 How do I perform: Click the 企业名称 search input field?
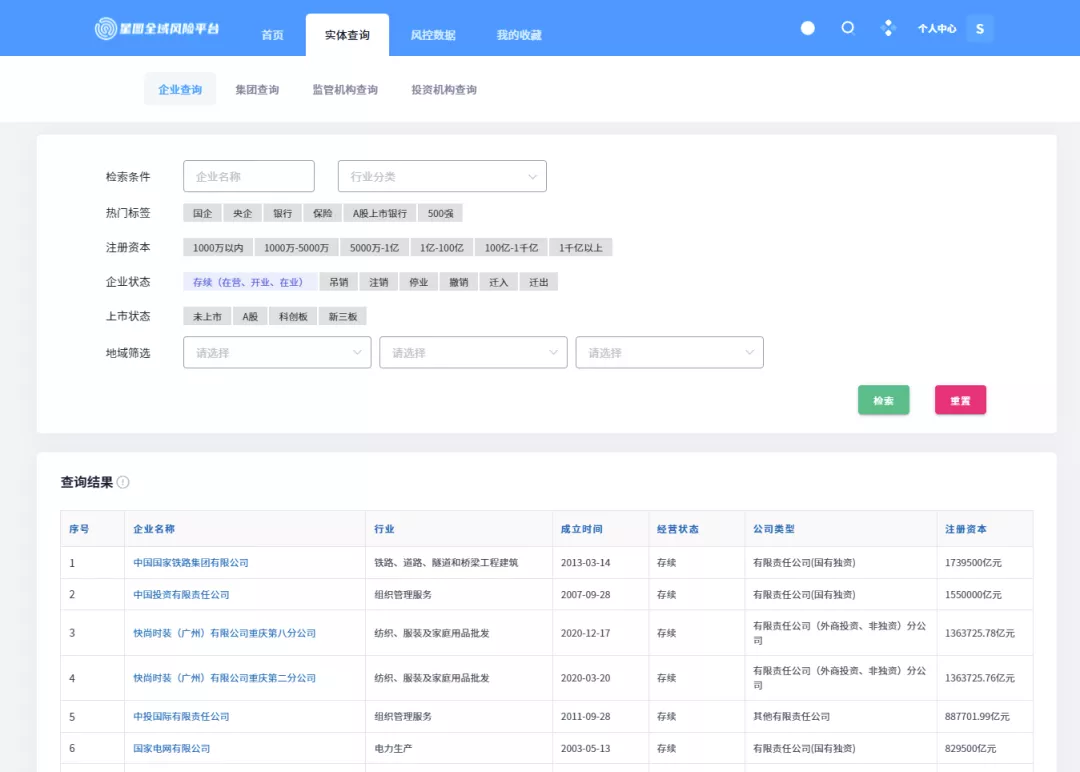(248, 176)
